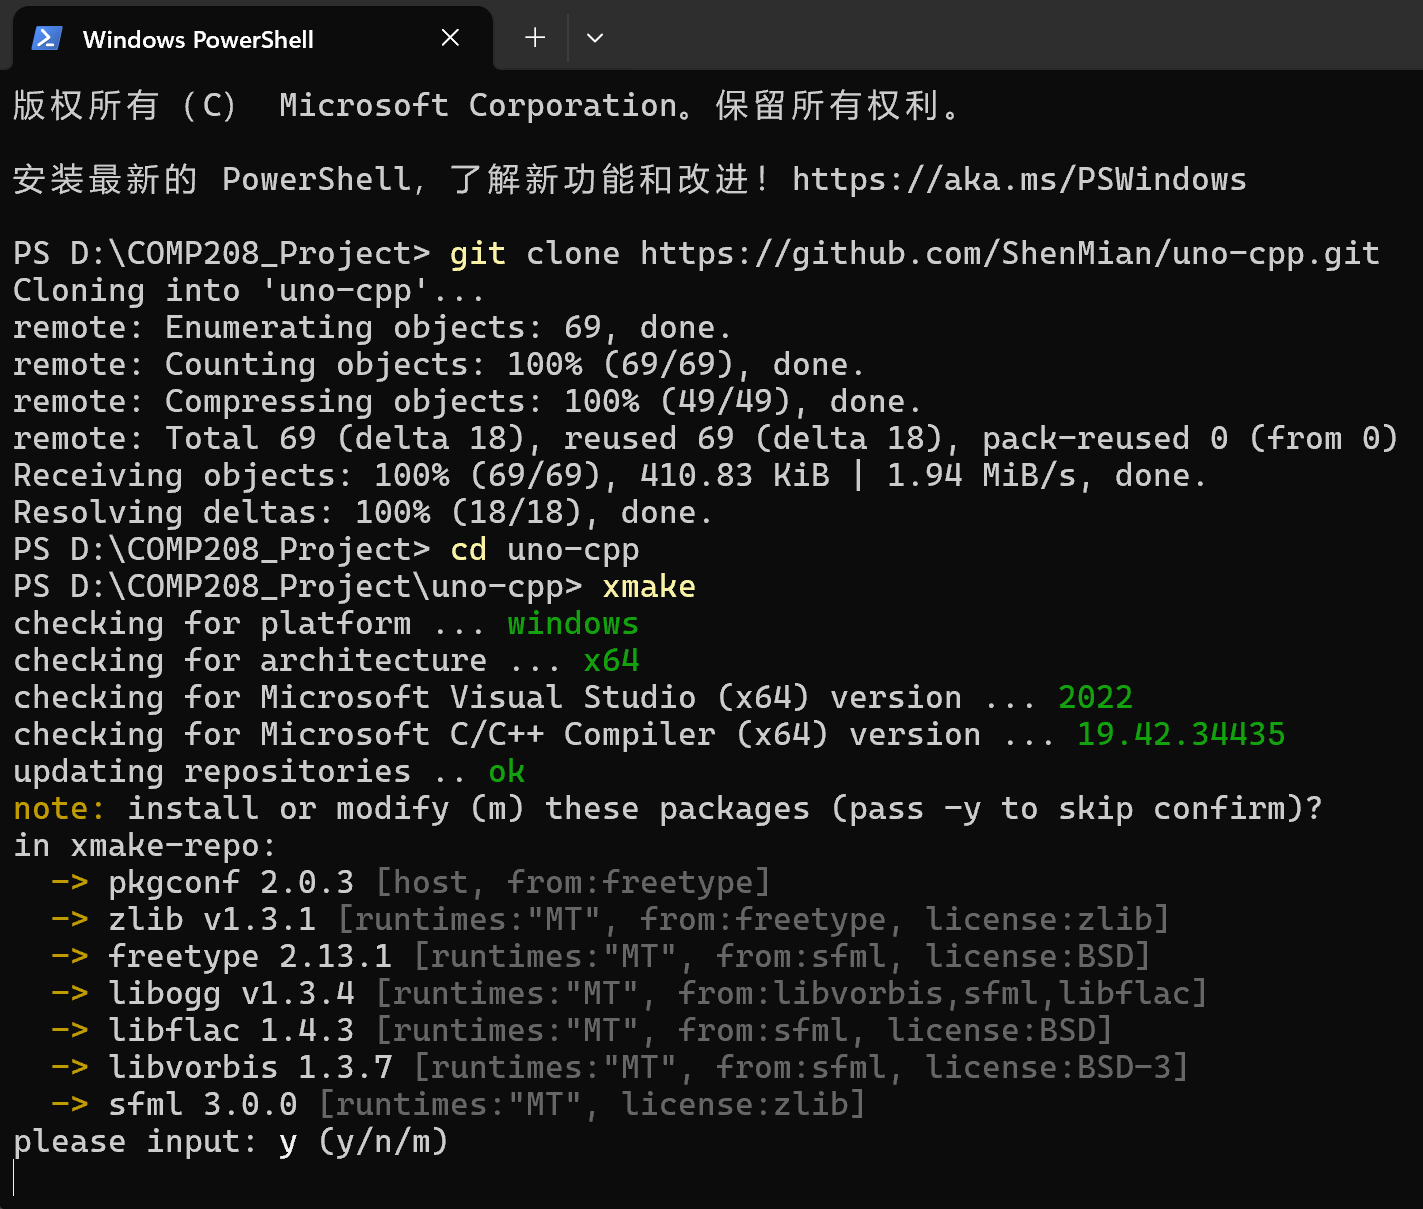Click the green 'ok' repositories status
1423x1209 pixels.
[x=507, y=771]
